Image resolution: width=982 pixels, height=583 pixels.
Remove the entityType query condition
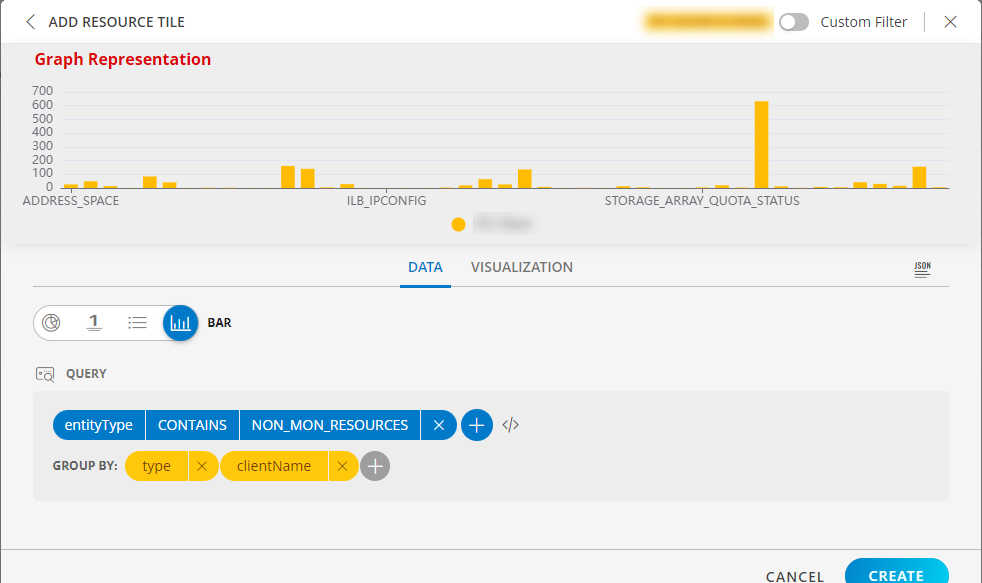coord(438,425)
